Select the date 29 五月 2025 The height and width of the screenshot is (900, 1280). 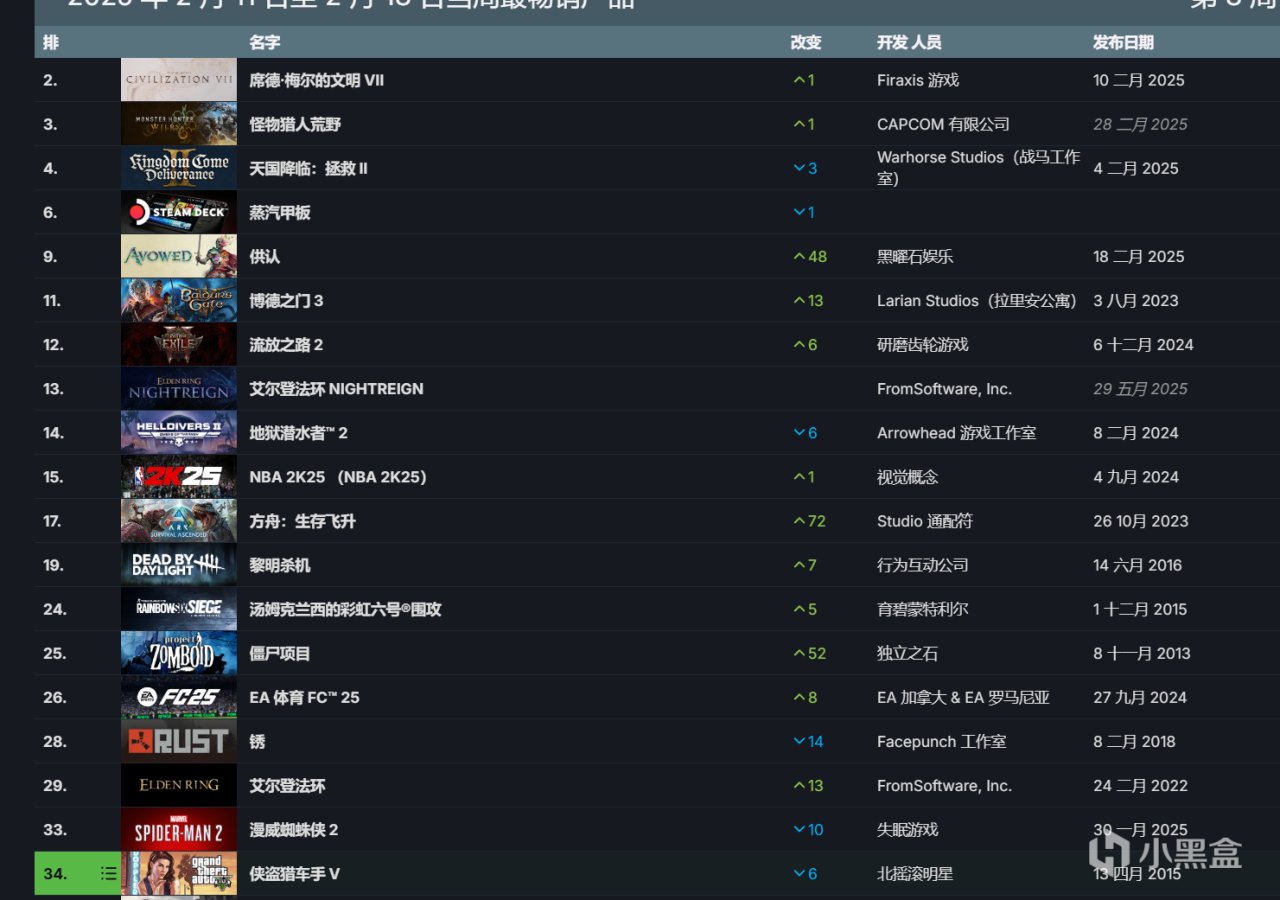click(1140, 388)
